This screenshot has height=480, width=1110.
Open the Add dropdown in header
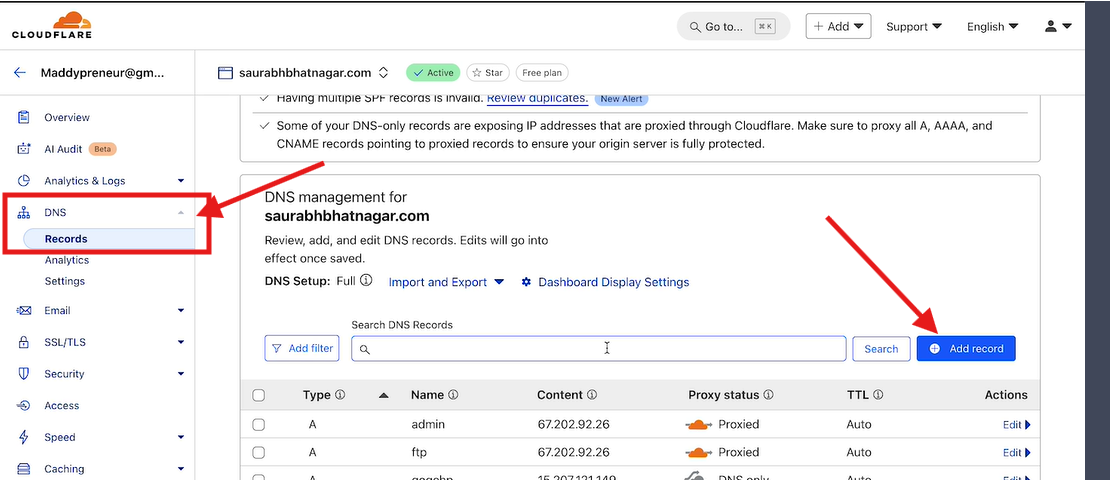838,26
